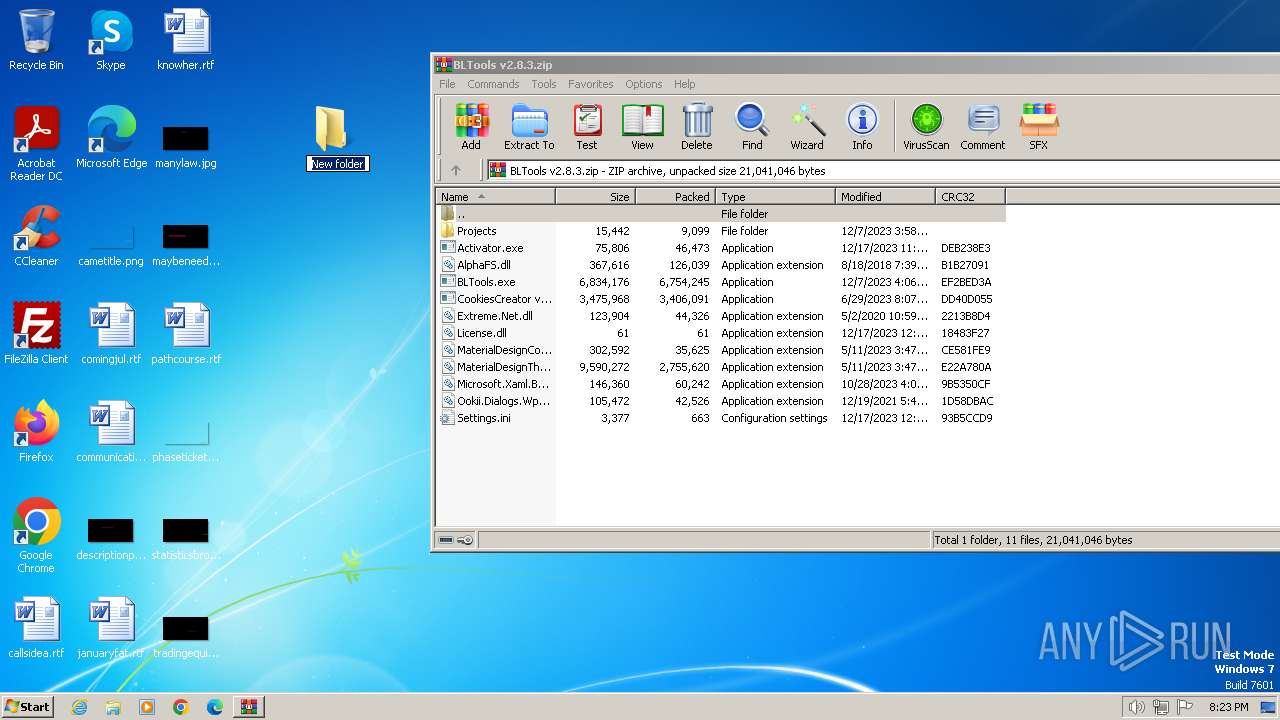Open CCleaner desktop shortcut
The width and height of the screenshot is (1280, 720).
pos(36,237)
